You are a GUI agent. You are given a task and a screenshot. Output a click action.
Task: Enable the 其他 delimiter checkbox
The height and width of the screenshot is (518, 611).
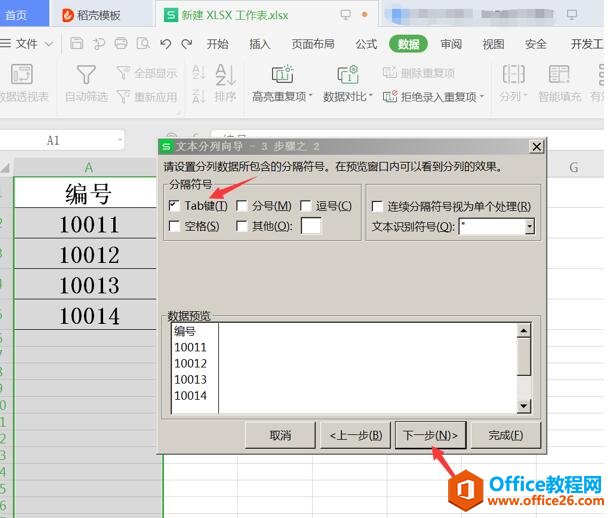[x=242, y=226]
